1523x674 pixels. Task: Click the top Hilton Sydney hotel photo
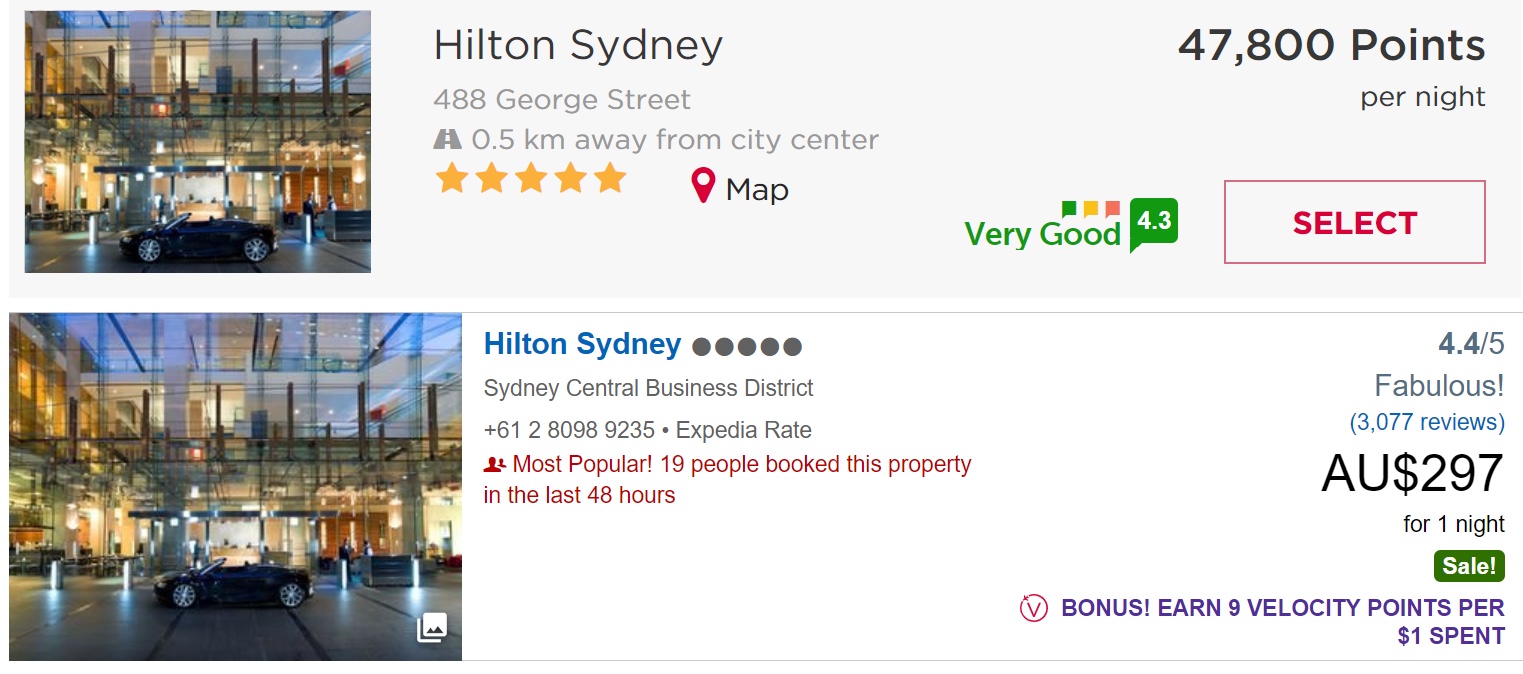coord(198,142)
